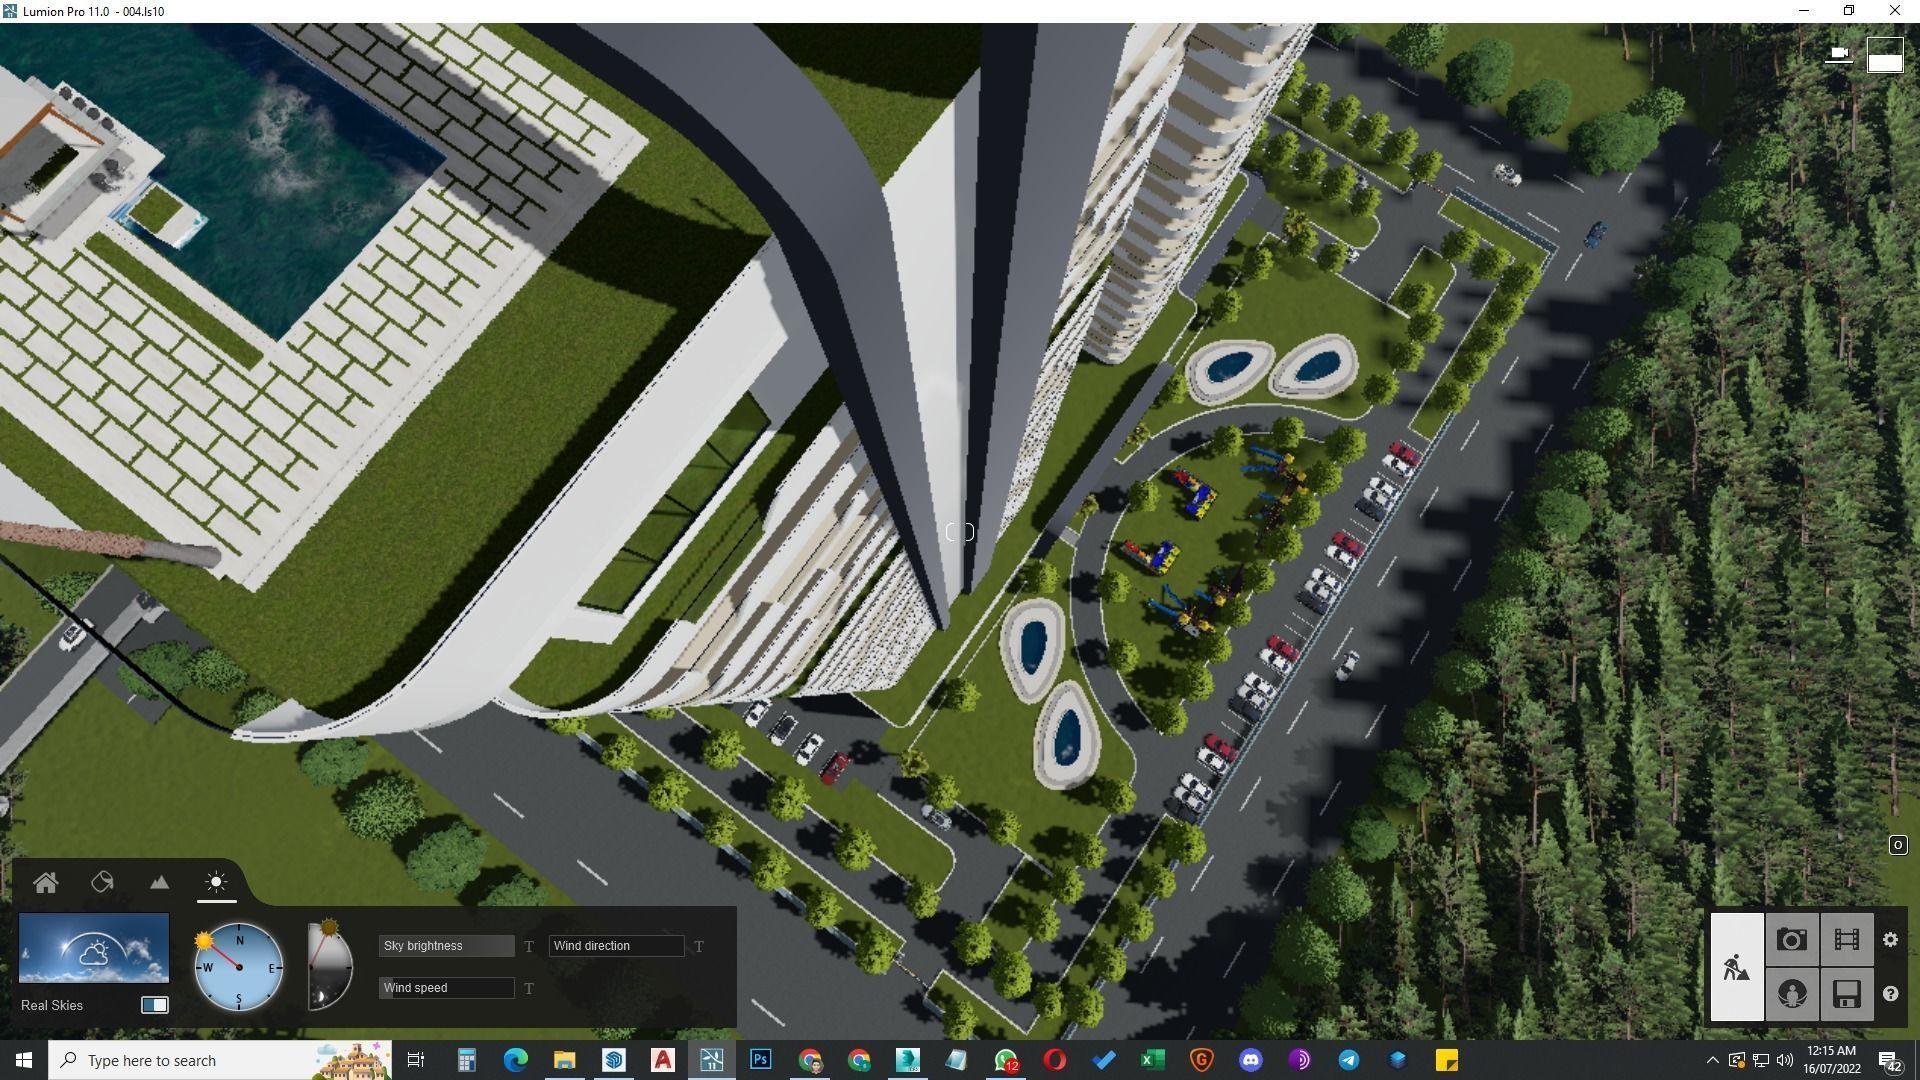
Task: Open the Objects tab (house icon)
Action: point(45,882)
